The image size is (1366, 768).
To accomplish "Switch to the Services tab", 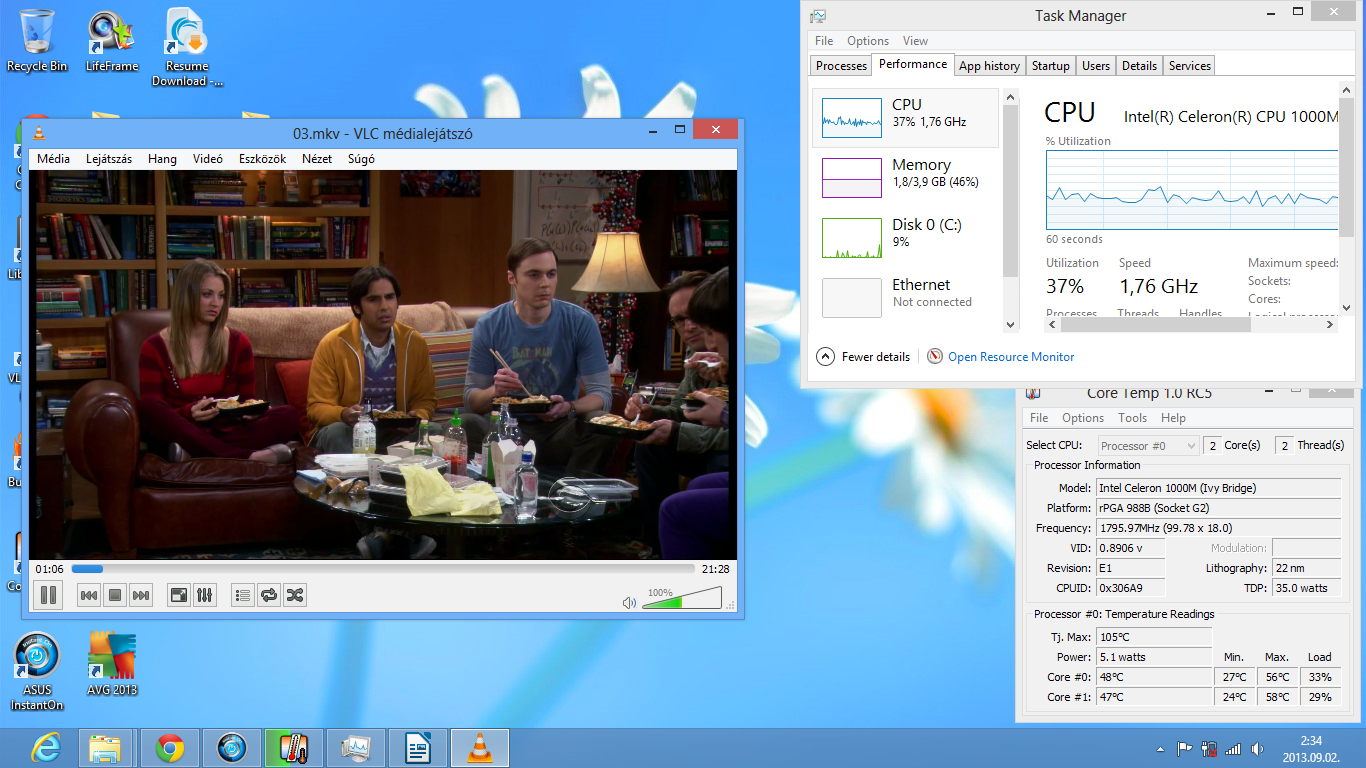I will click(x=1190, y=66).
